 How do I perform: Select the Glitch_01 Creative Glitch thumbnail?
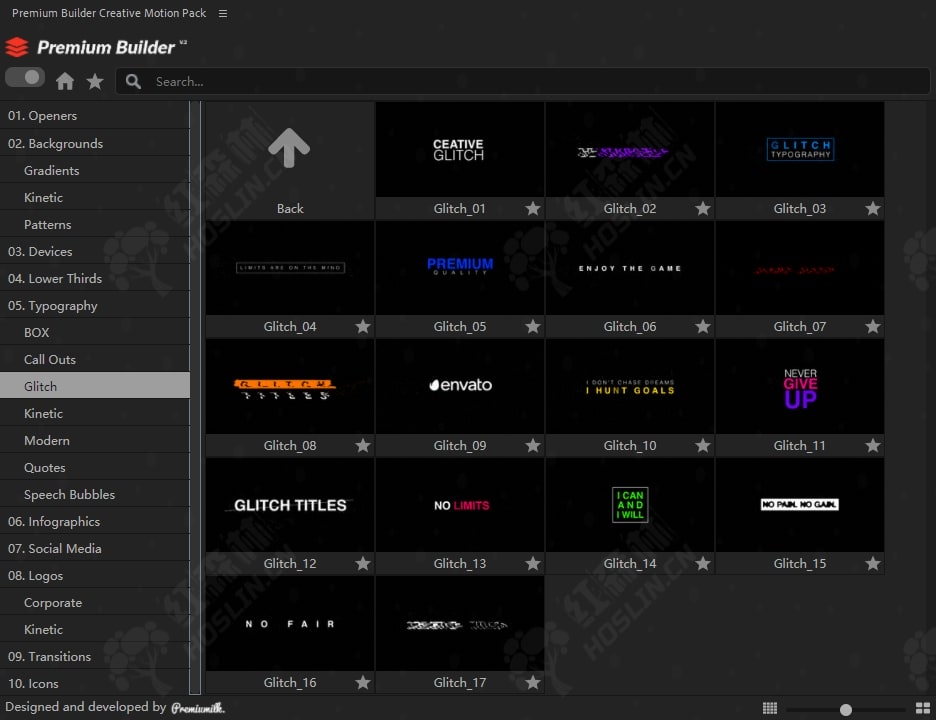(460, 149)
